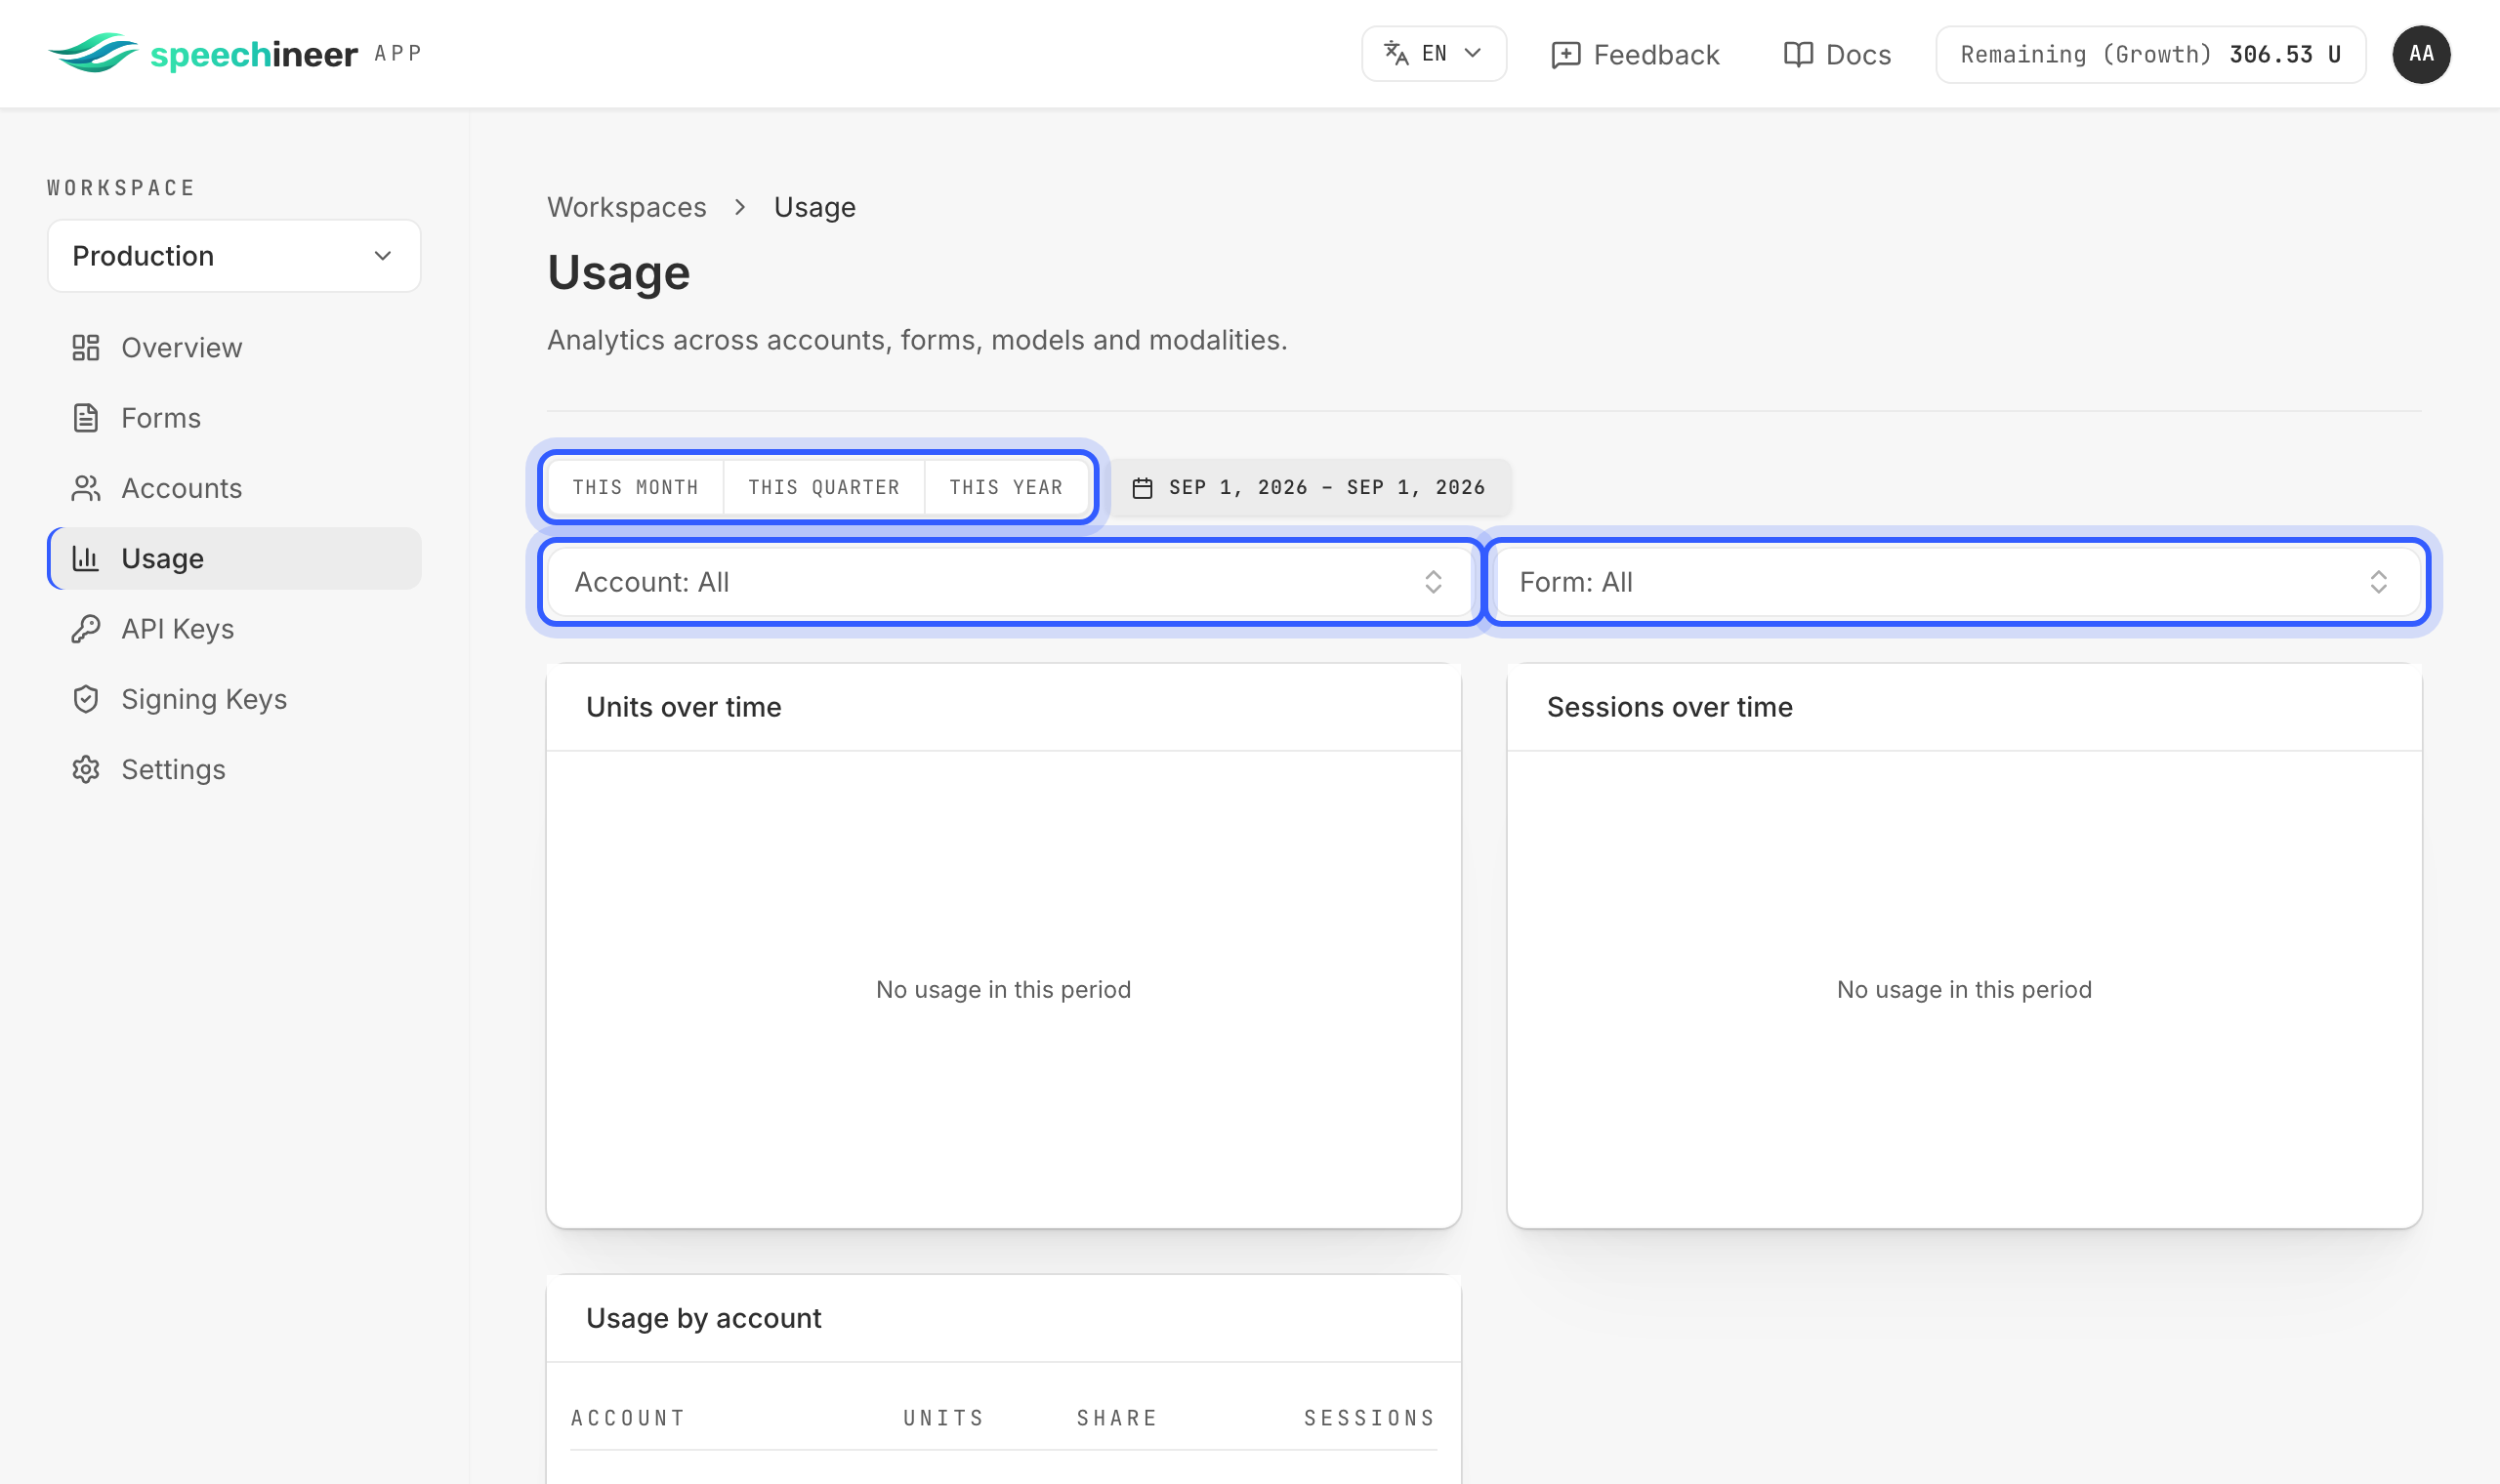Click the speechineer wordmark
The width and height of the screenshot is (2500, 1484).
(254, 54)
